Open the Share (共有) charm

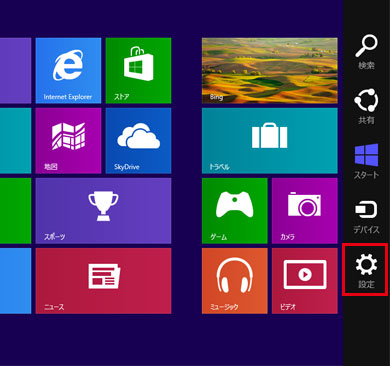tap(366, 107)
